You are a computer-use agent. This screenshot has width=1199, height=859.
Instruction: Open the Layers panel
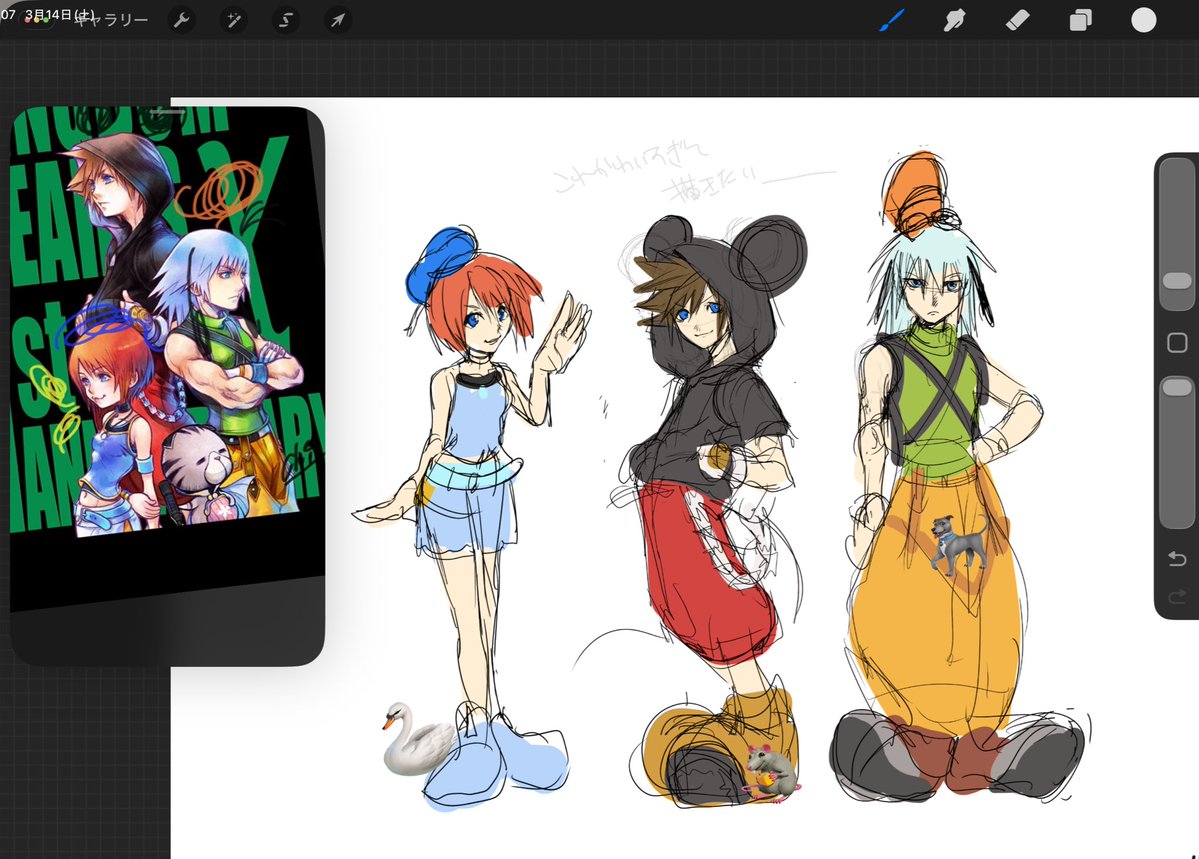pyautogui.click(x=1080, y=20)
